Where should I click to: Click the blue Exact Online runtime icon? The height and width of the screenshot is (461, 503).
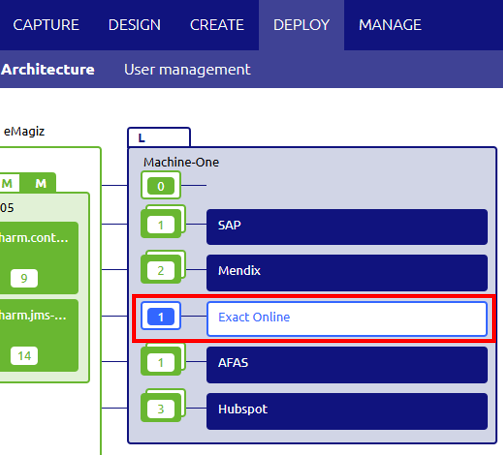161,316
